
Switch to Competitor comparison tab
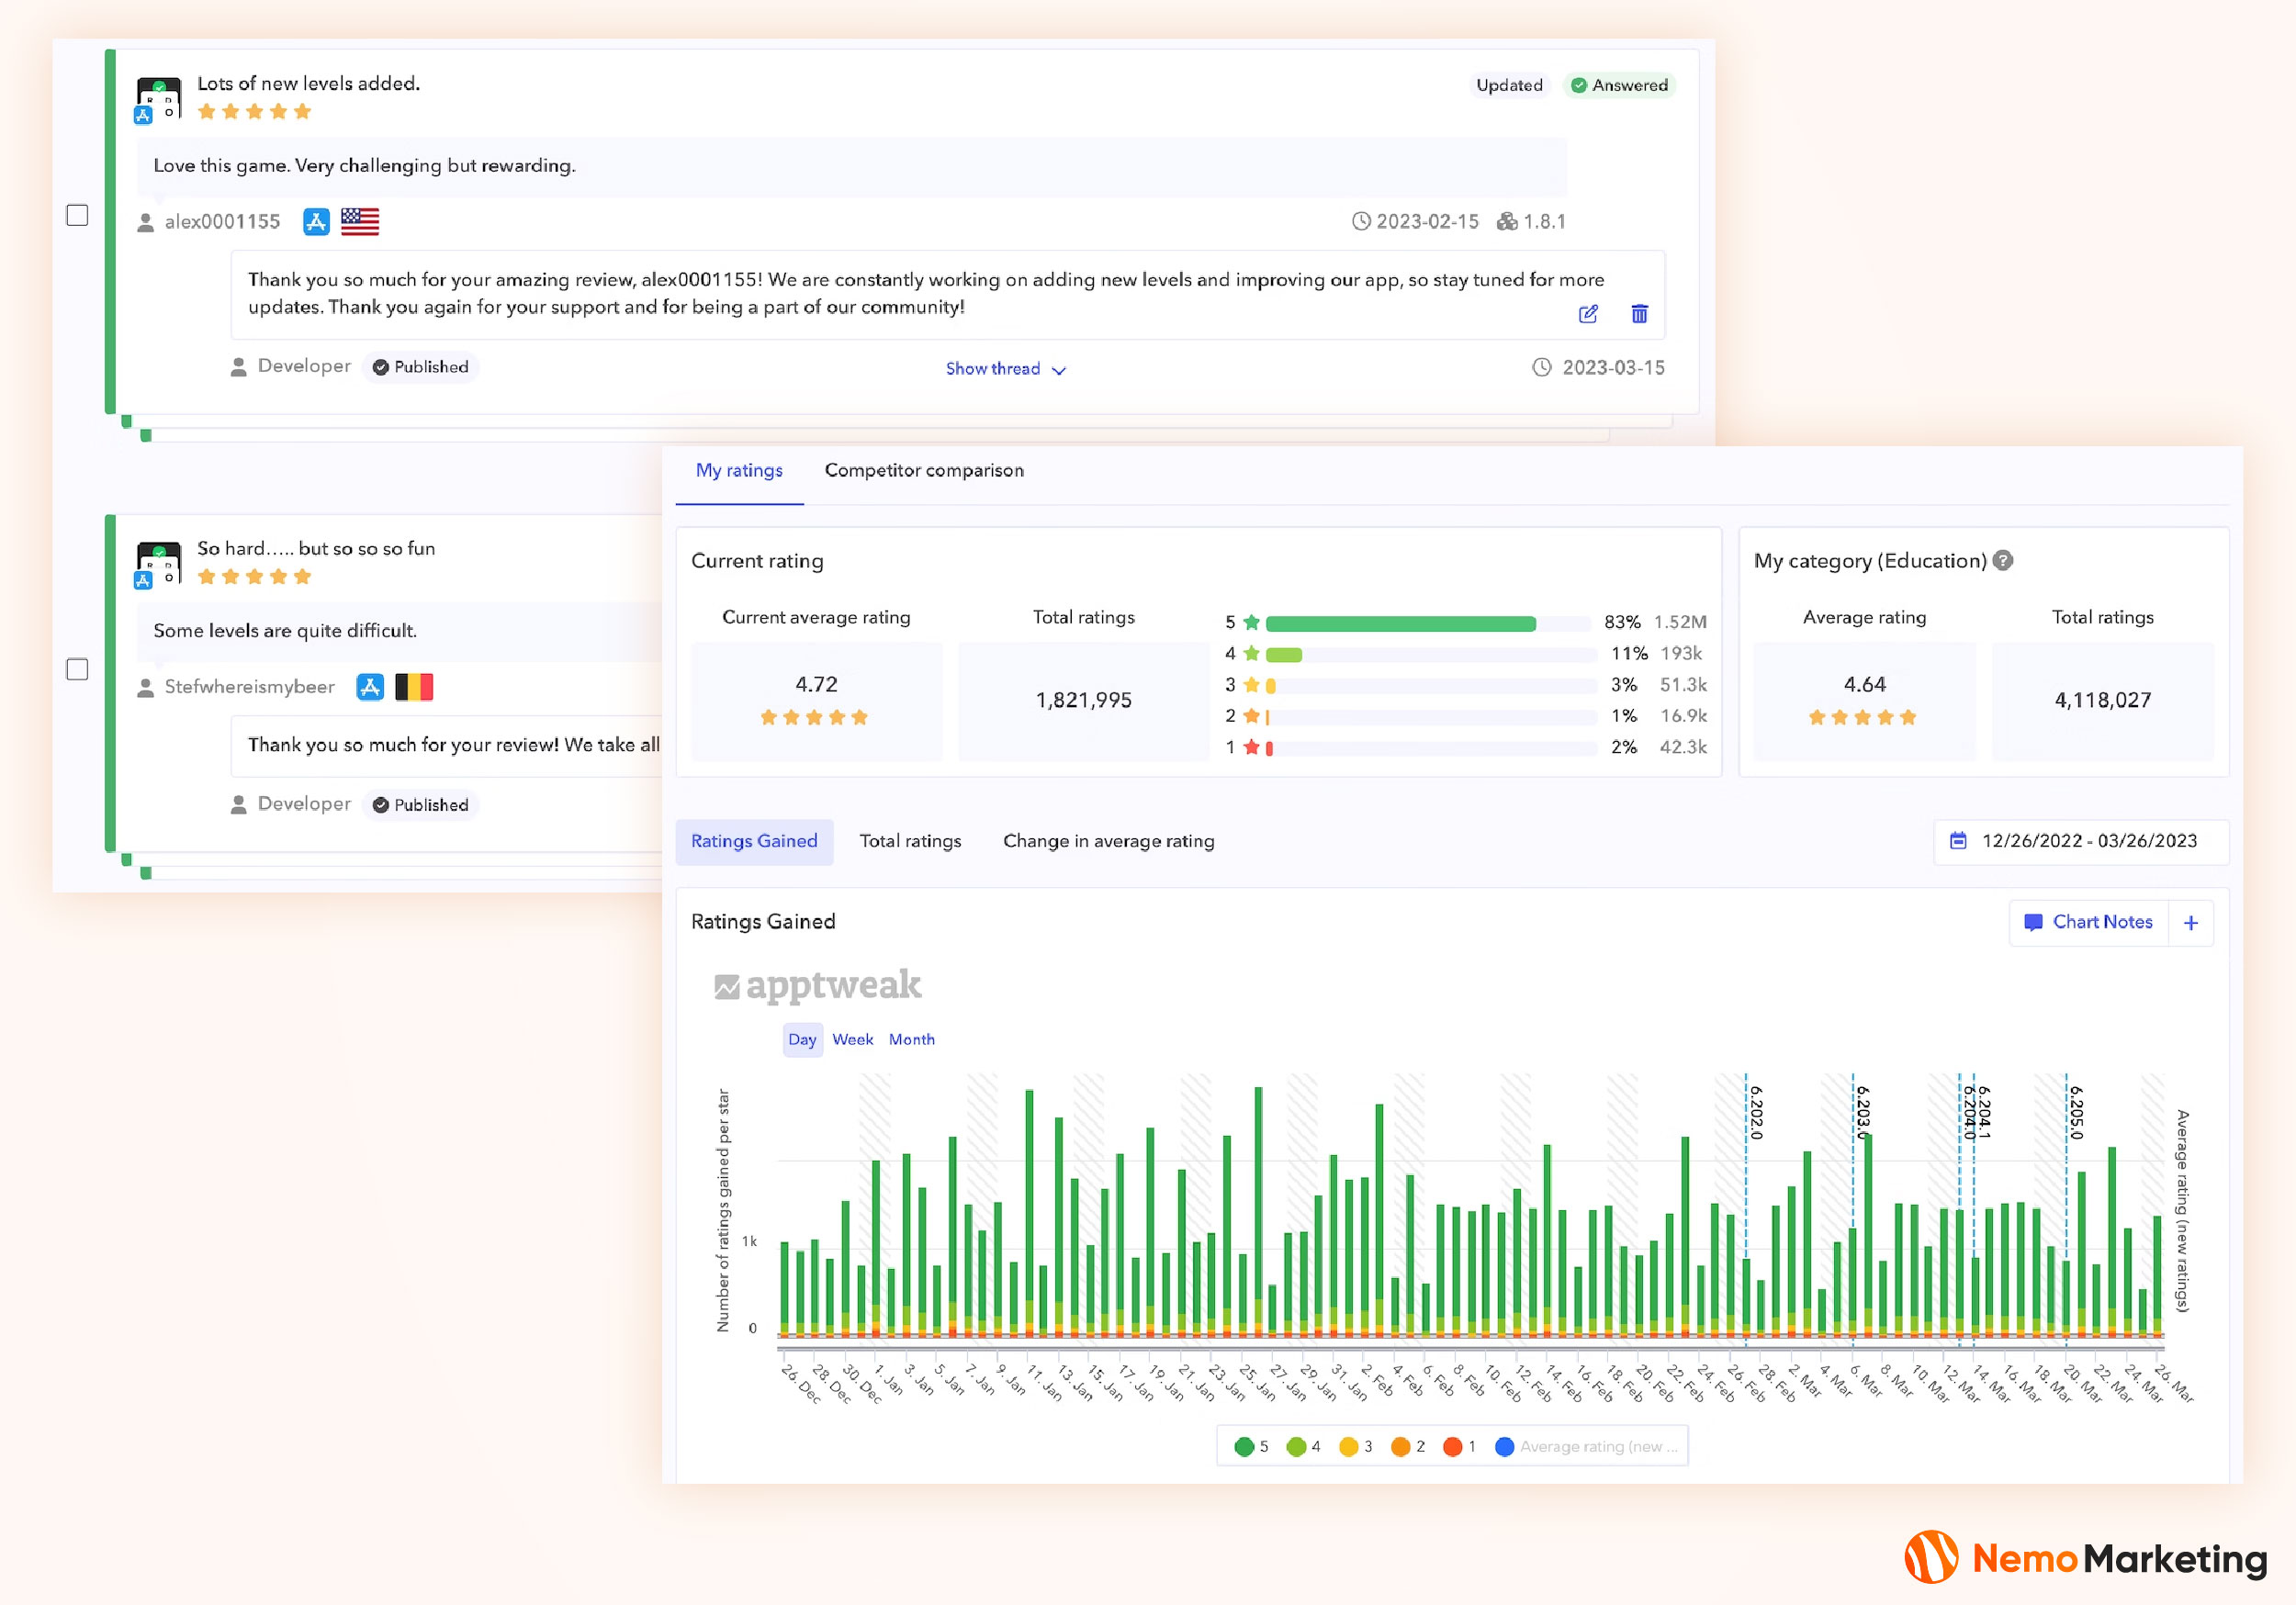923,470
